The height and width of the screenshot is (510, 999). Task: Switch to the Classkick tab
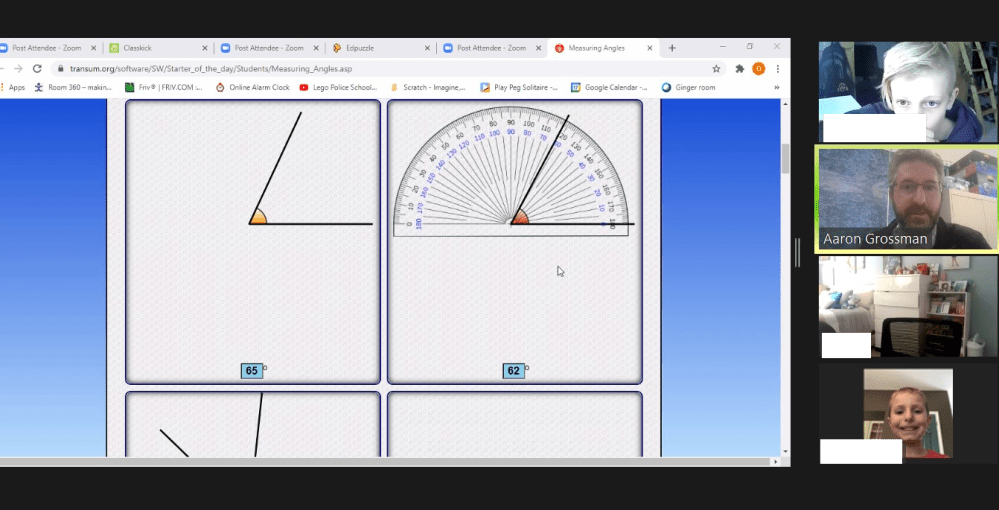150,48
